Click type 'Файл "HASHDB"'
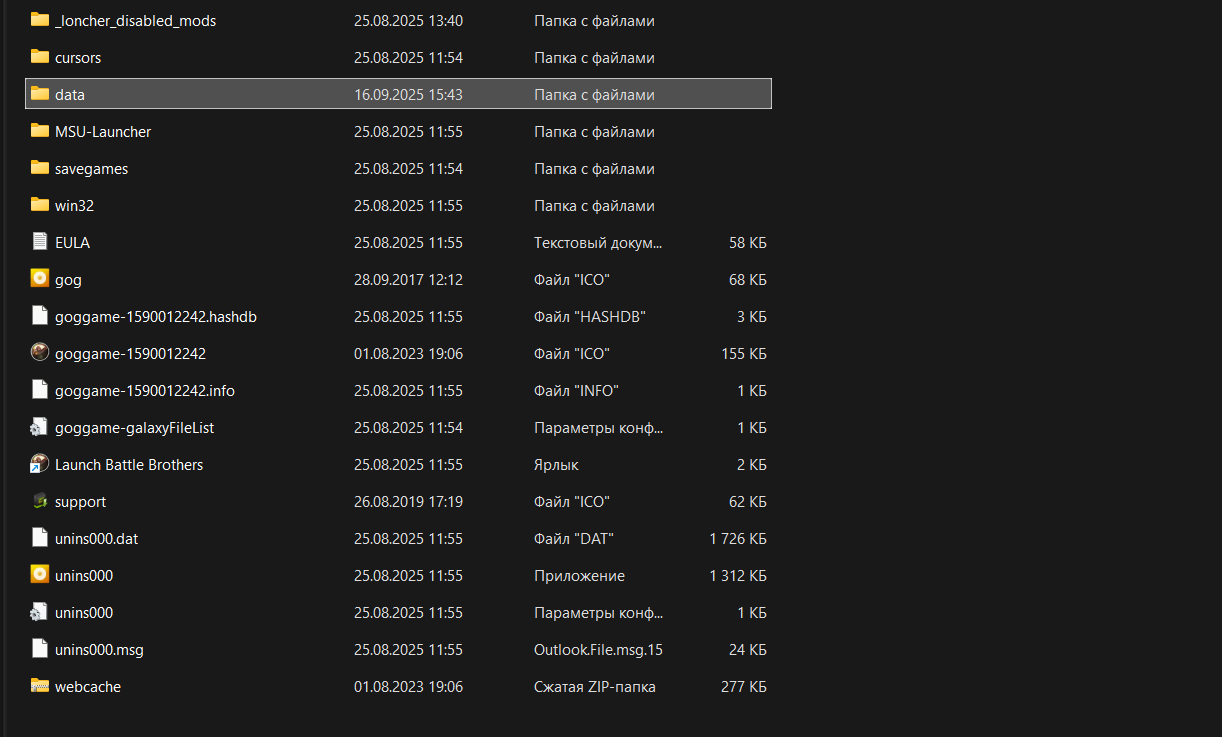Viewport: 1222px width, 737px height. pos(590,316)
